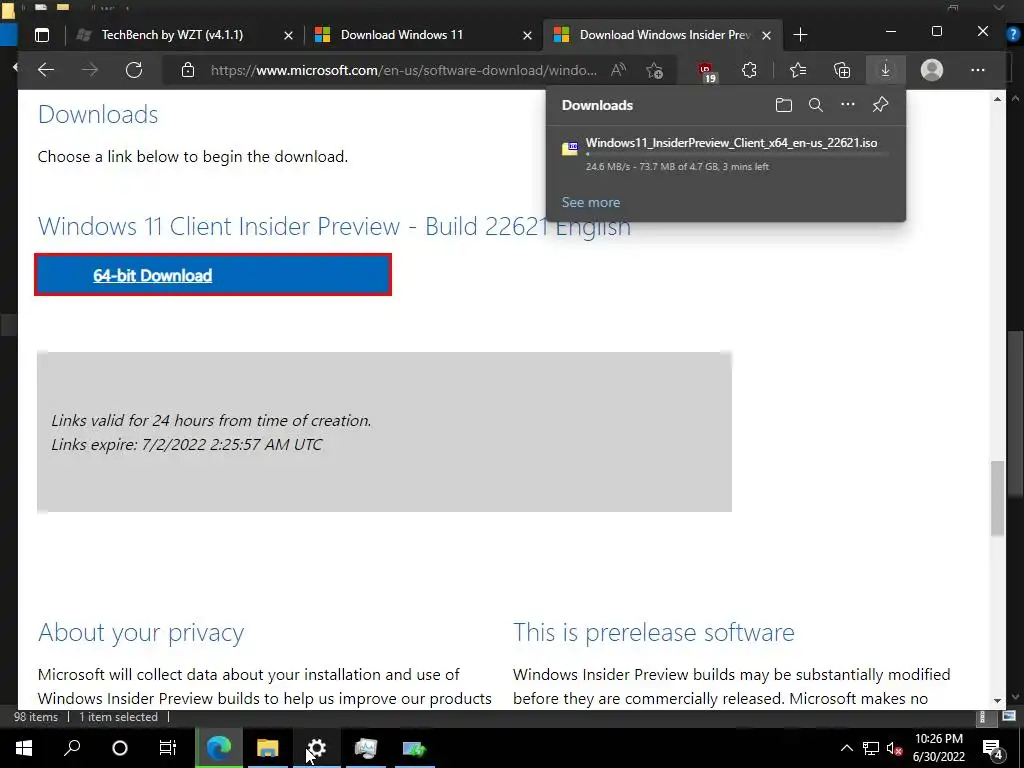The image size is (1024, 768).
Task: Close the Download Windows Insider Preview tab
Action: (767, 35)
